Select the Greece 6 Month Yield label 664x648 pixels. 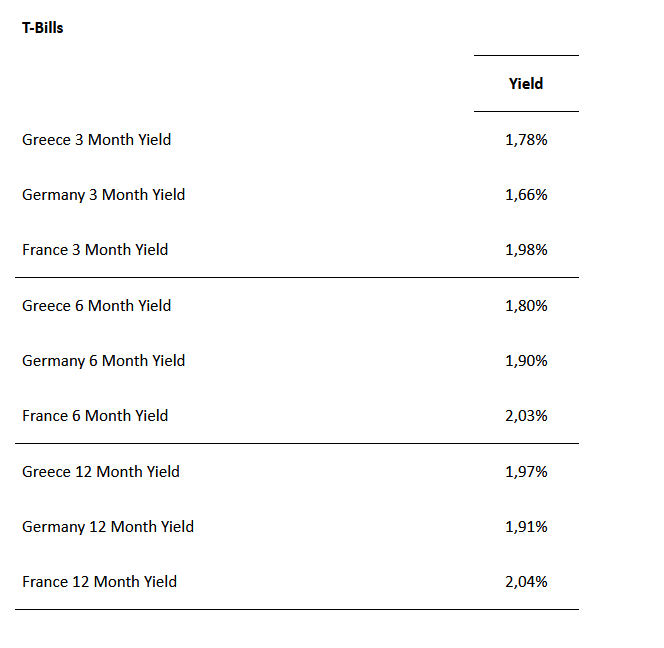pyautogui.click(x=96, y=306)
